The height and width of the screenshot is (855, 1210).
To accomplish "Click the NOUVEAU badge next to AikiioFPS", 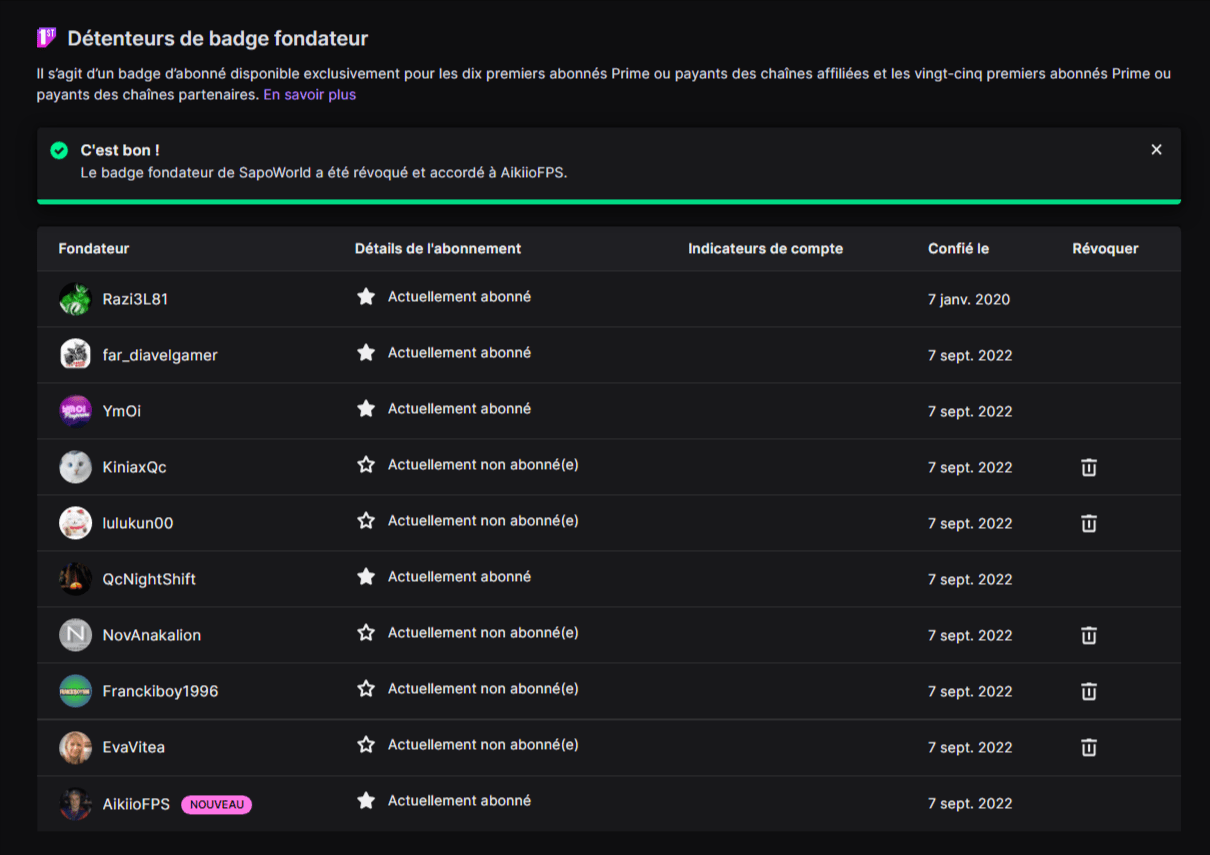I will pyautogui.click(x=216, y=804).
